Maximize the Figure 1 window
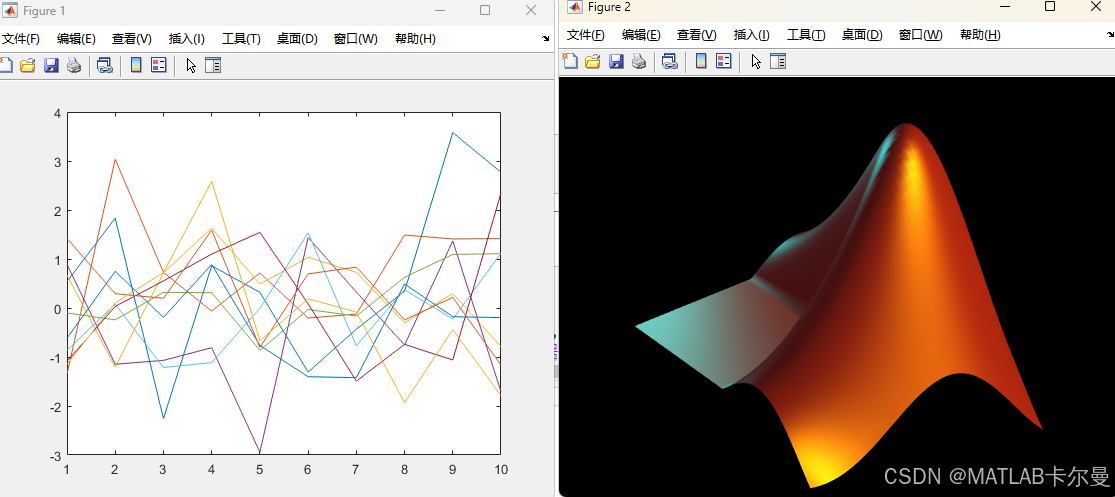The image size is (1115, 497). click(485, 11)
